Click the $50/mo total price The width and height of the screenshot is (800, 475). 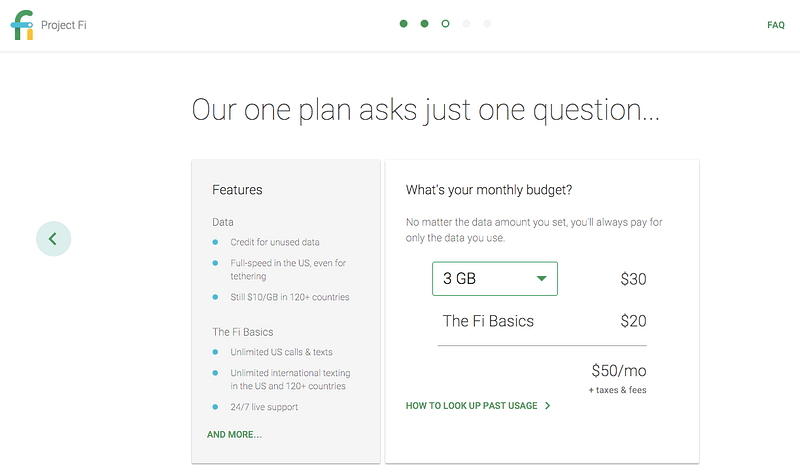[619, 370]
